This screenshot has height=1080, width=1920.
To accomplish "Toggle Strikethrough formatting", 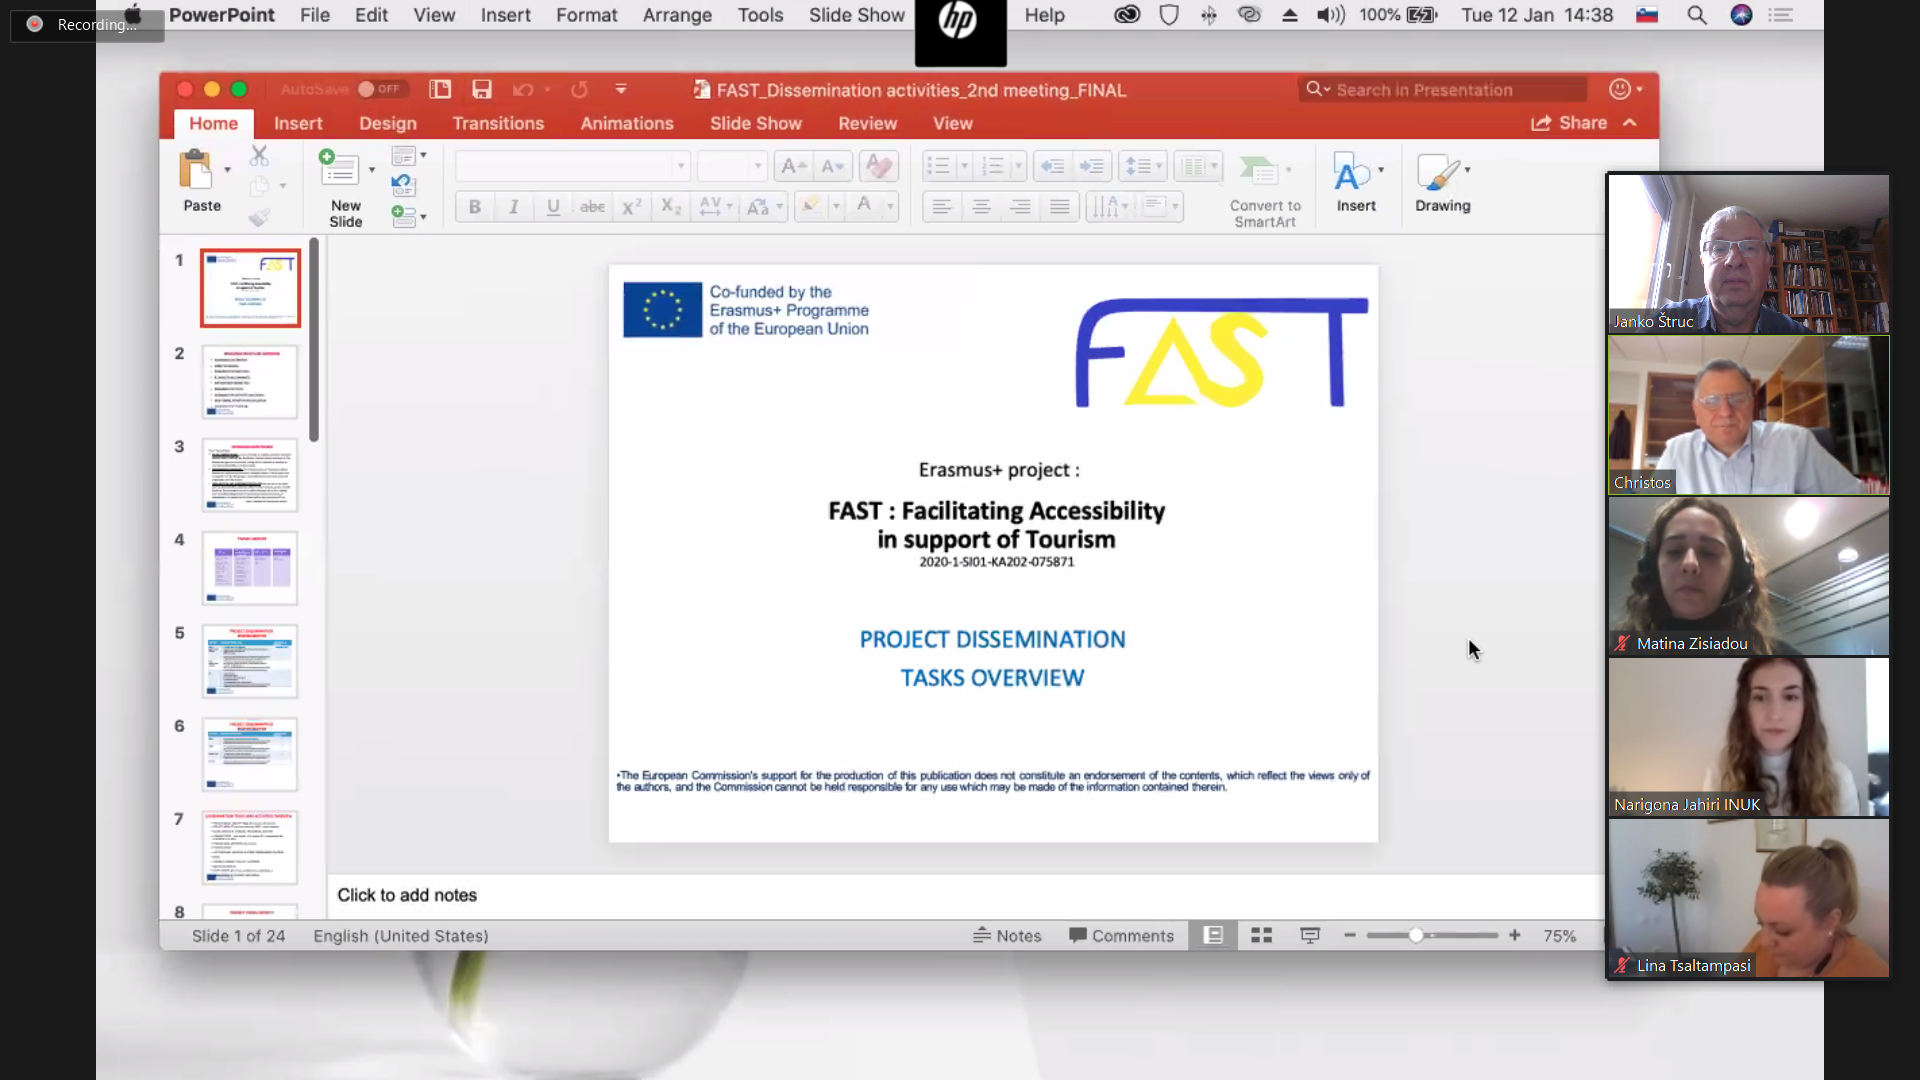I will (592, 207).
